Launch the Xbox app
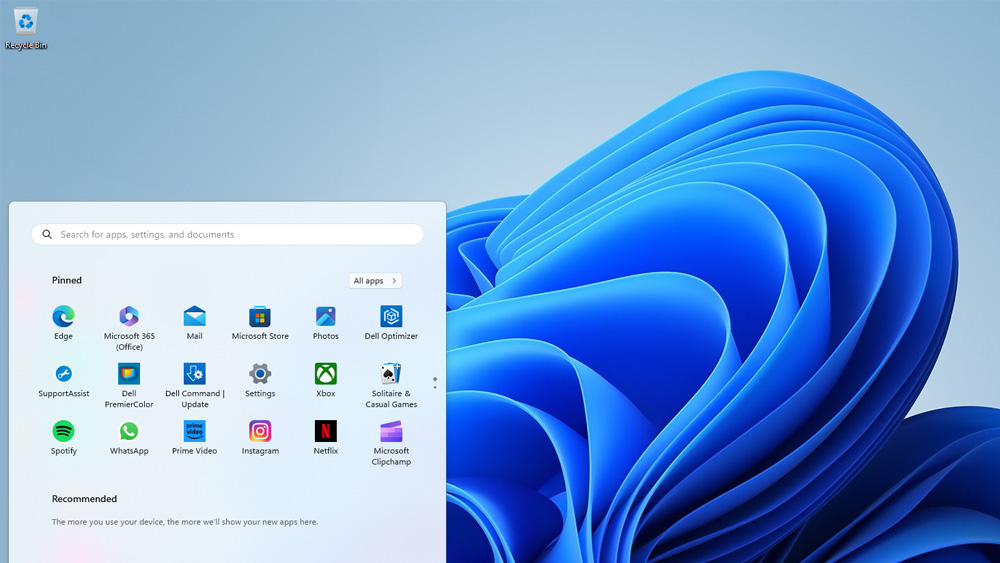 tap(325, 381)
